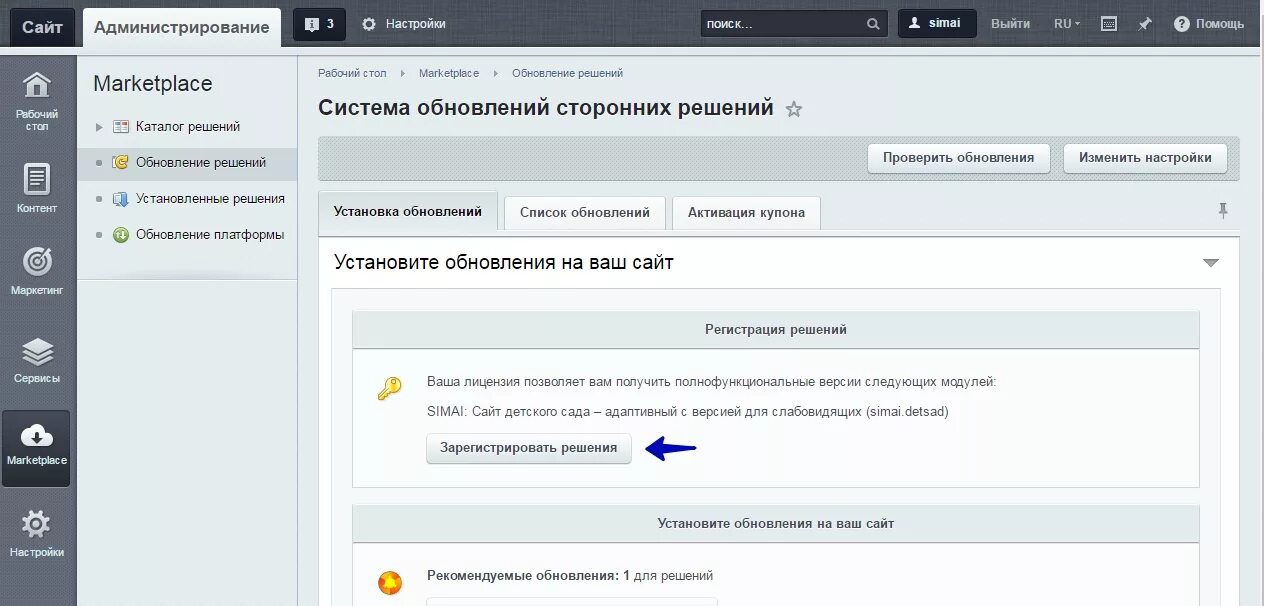Click the pin icon in top bar
The image size is (1264, 606).
[1145, 24]
